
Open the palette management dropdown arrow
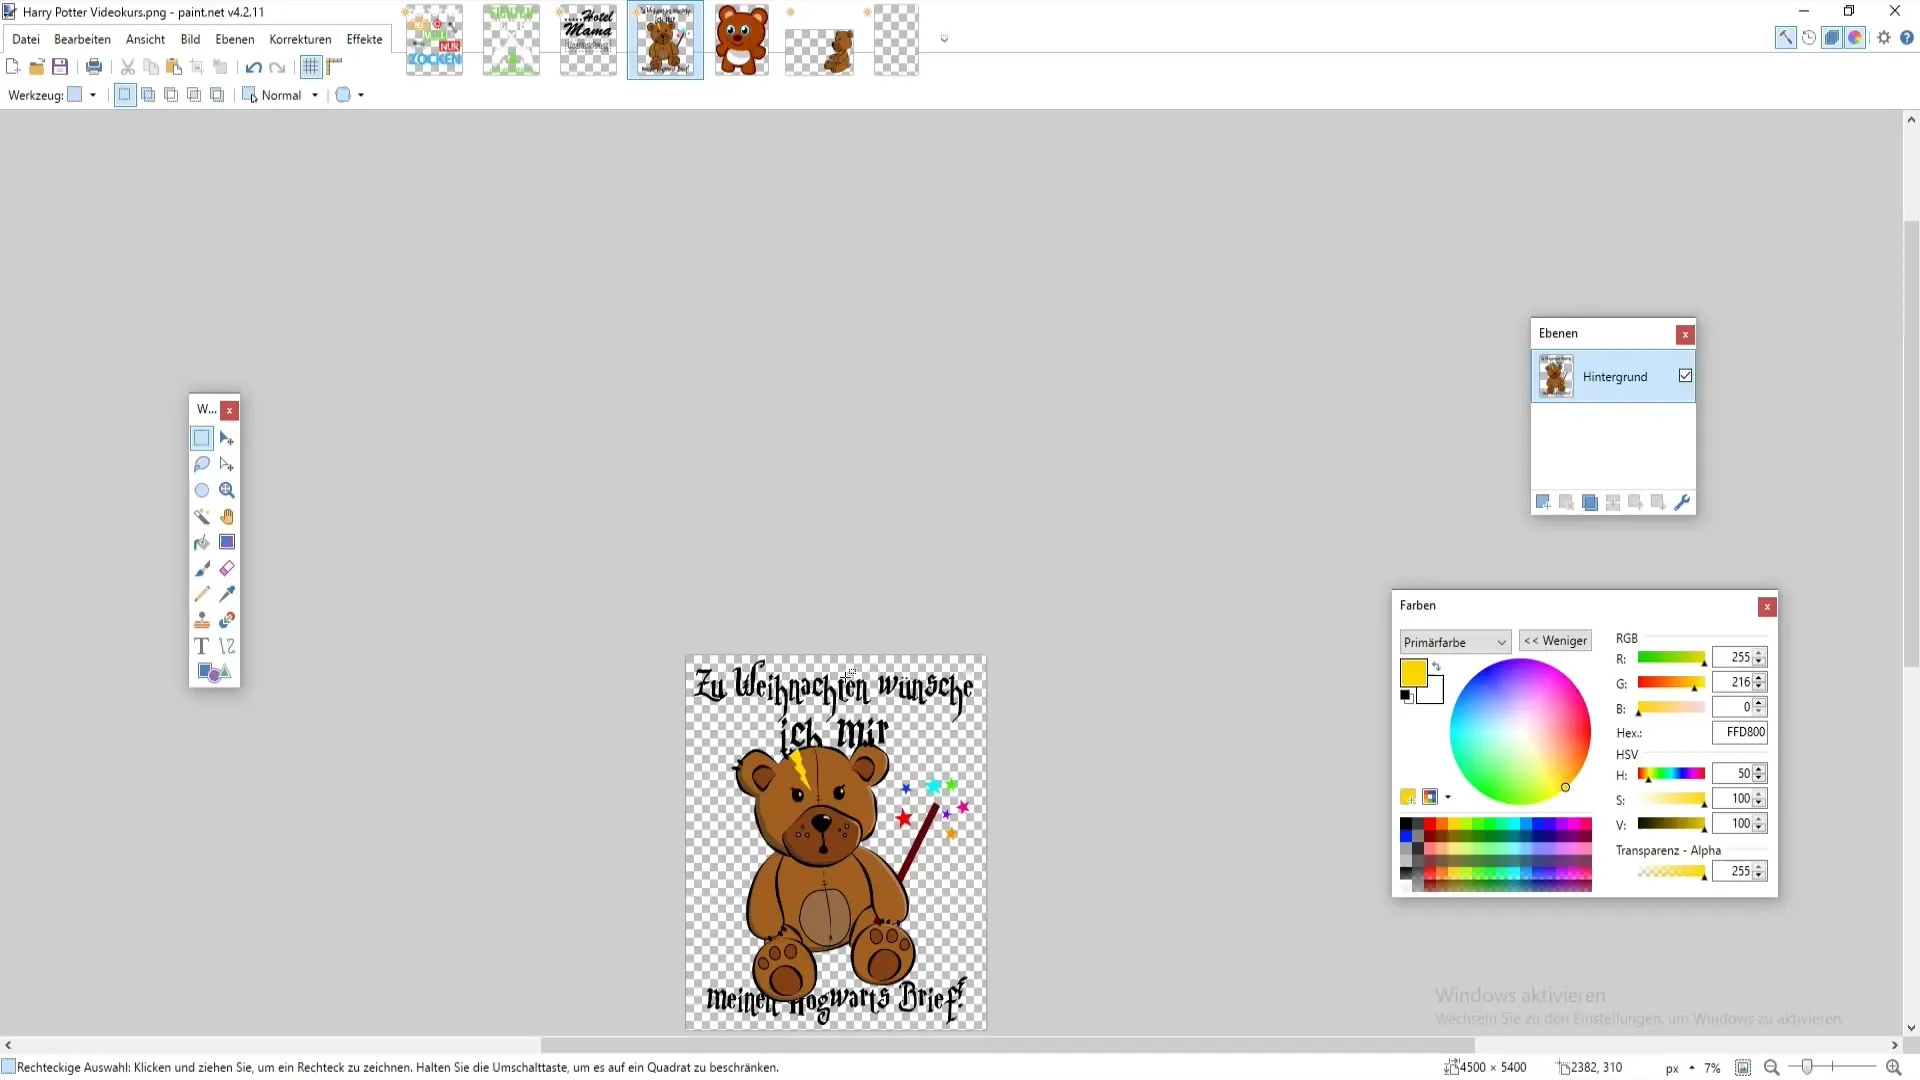[x=1448, y=797]
